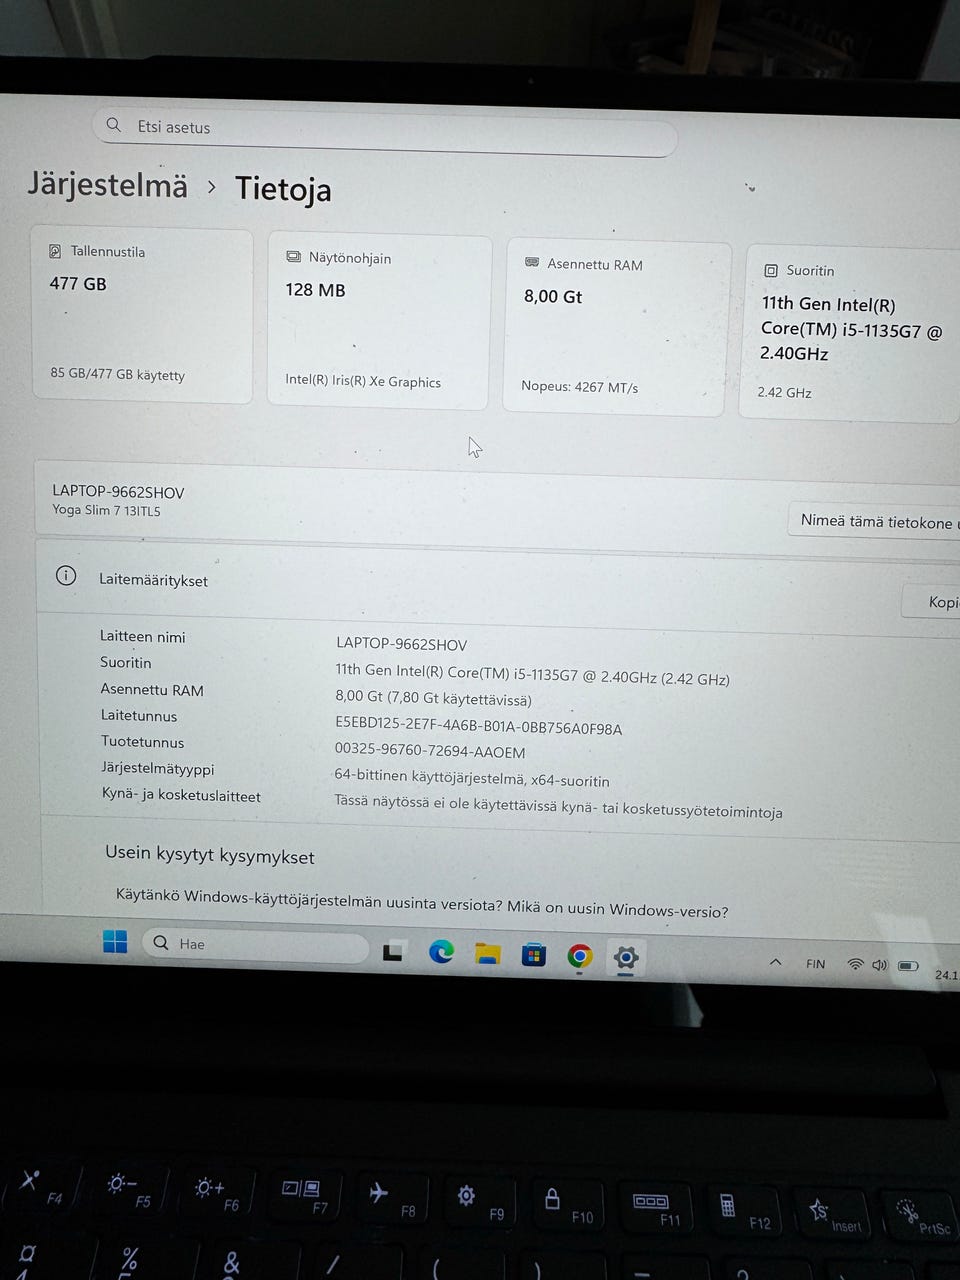
Task: Click the Tallennustila storage icon
Action: pyautogui.click(x=55, y=251)
